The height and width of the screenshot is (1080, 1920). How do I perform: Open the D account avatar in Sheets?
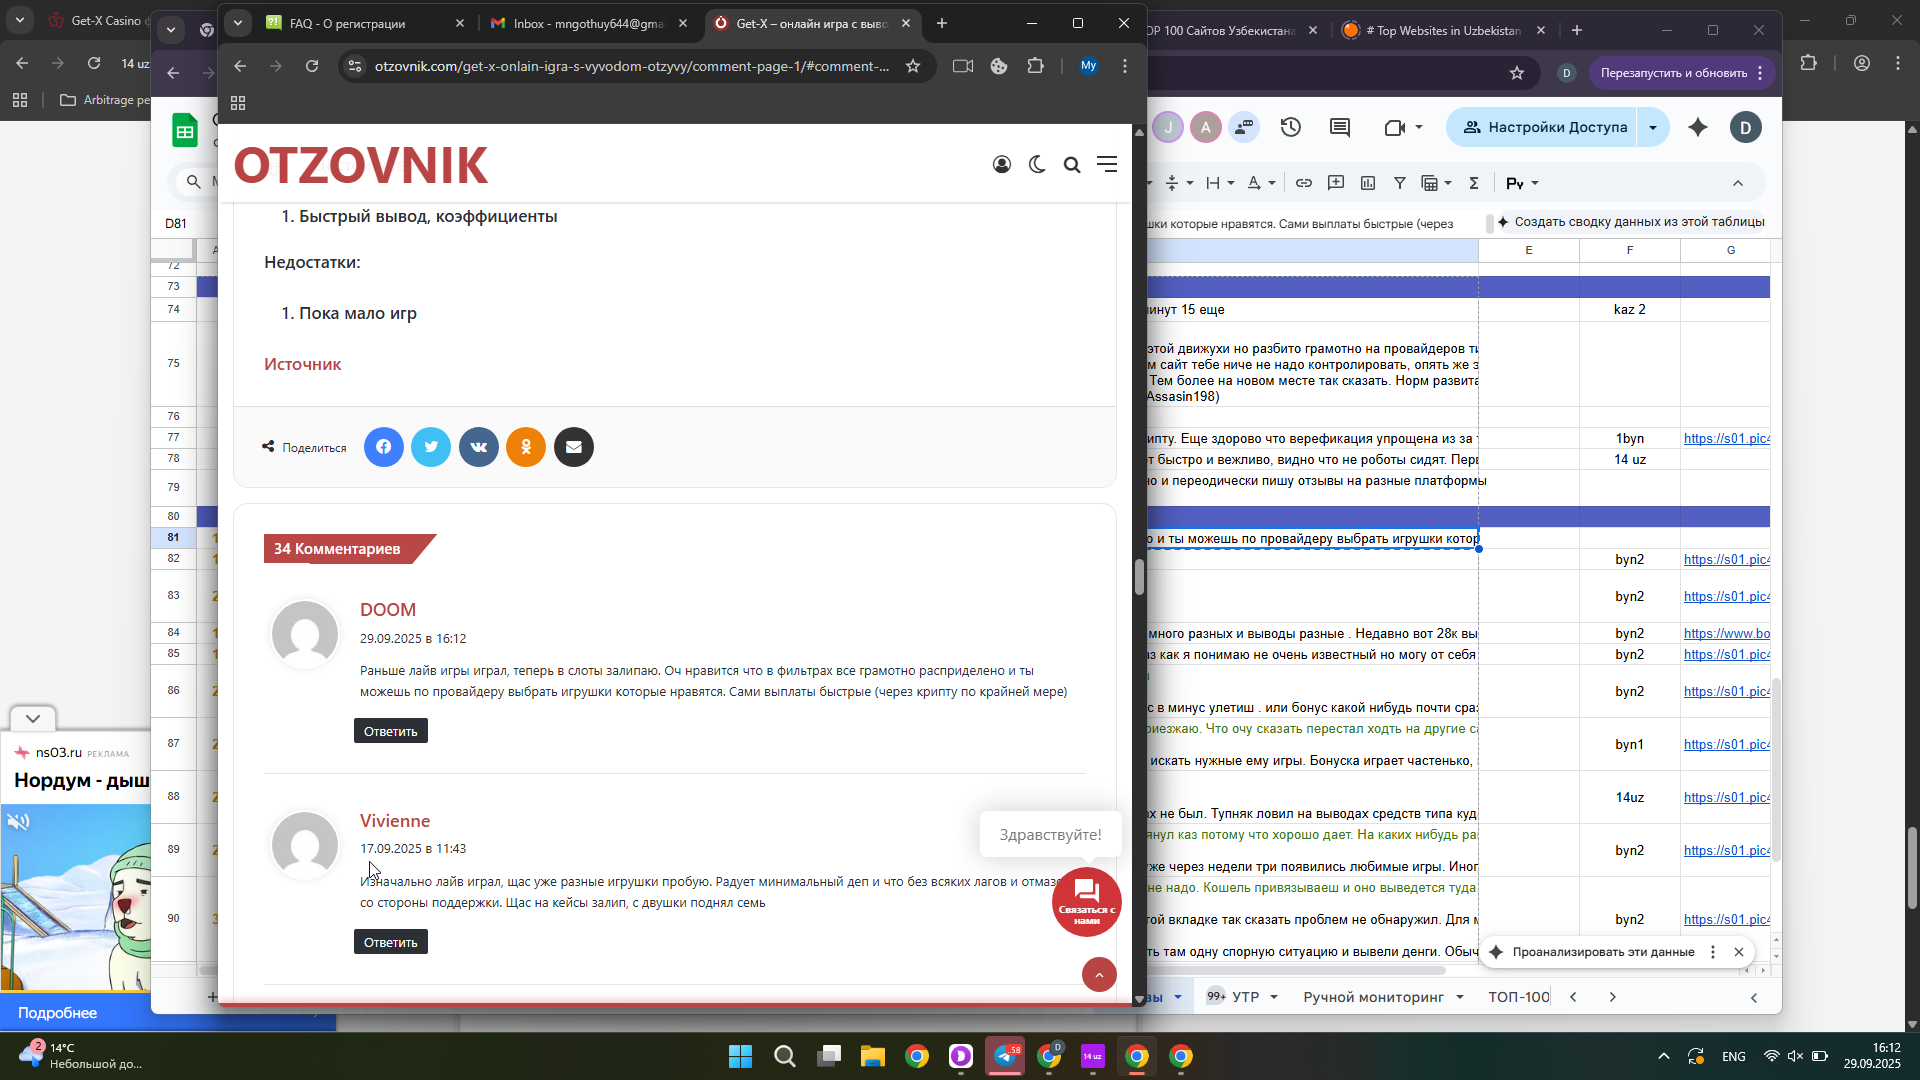click(x=1746, y=127)
